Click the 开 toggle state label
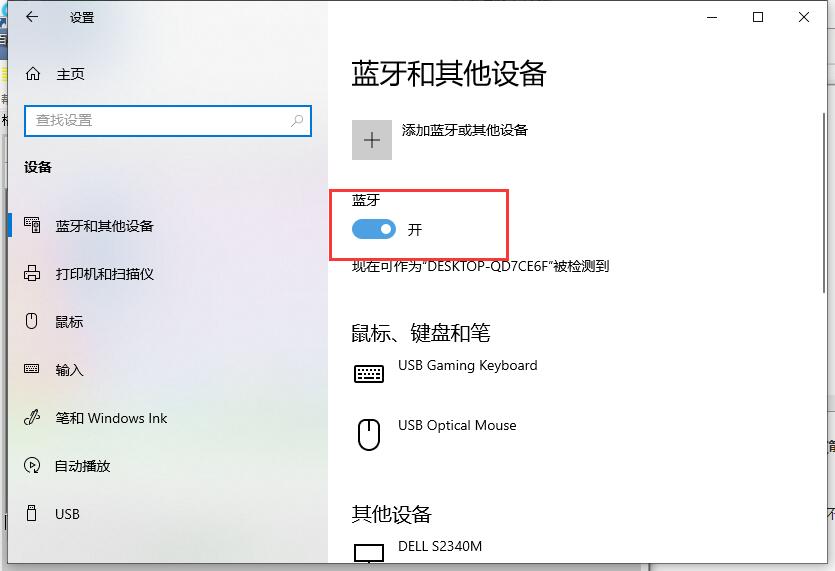835x571 pixels. pyautogui.click(x=415, y=230)
